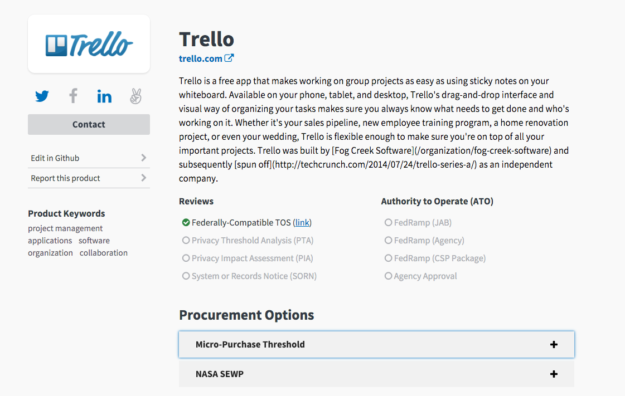Click the external link icon beside trello.com

click(x=229, y=58)
